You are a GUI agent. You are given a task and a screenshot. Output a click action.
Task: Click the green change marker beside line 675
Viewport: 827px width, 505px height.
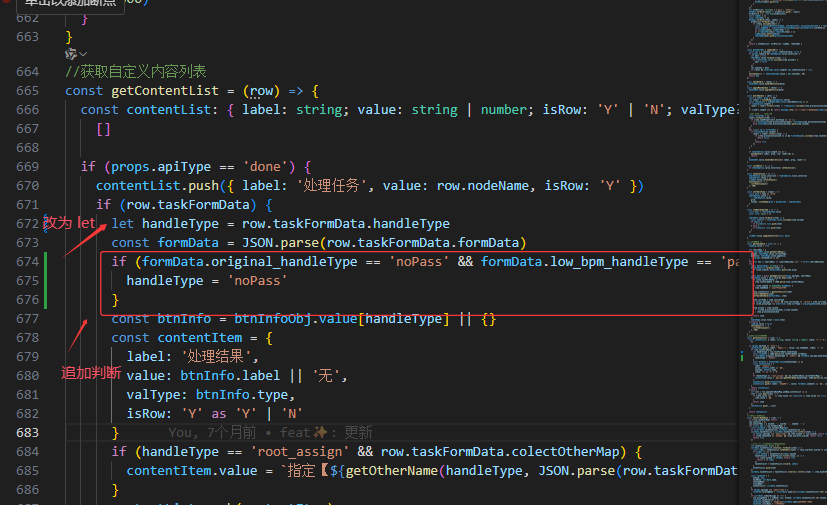click(46, 281)
